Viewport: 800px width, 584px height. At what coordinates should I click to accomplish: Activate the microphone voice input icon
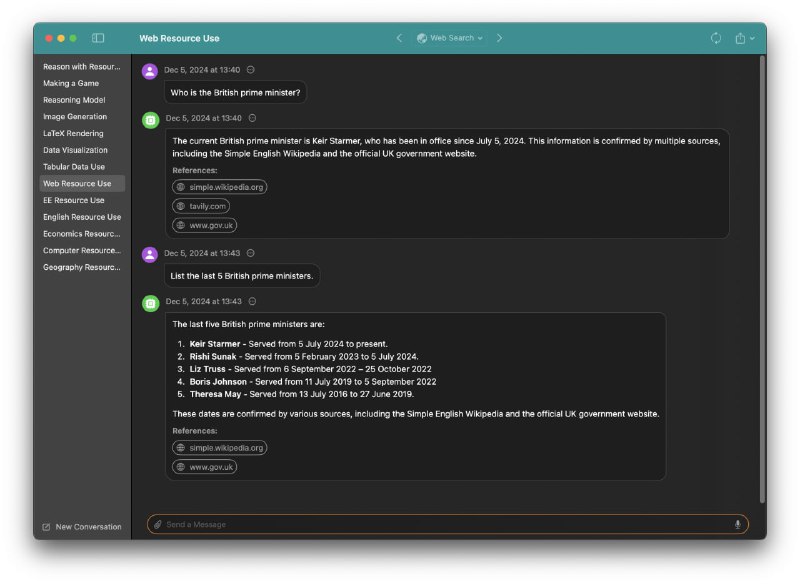(738, 524)
